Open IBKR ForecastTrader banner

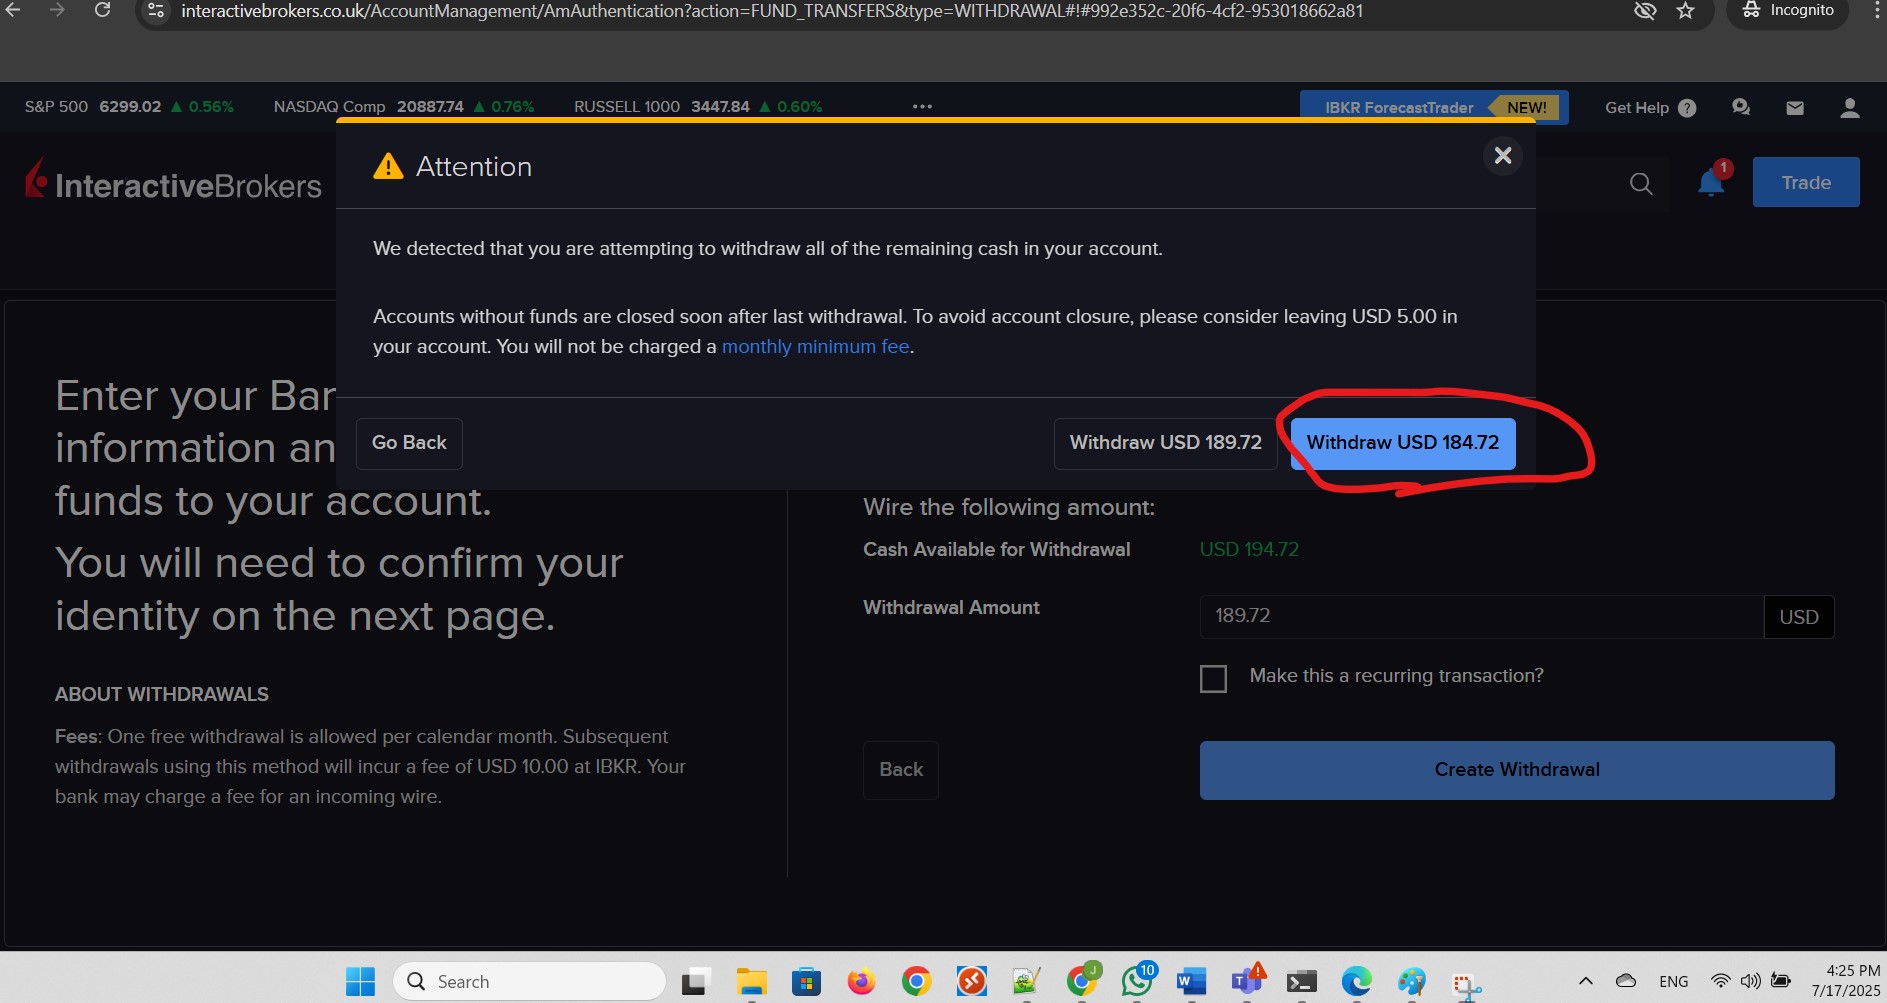click(1433, 107)
